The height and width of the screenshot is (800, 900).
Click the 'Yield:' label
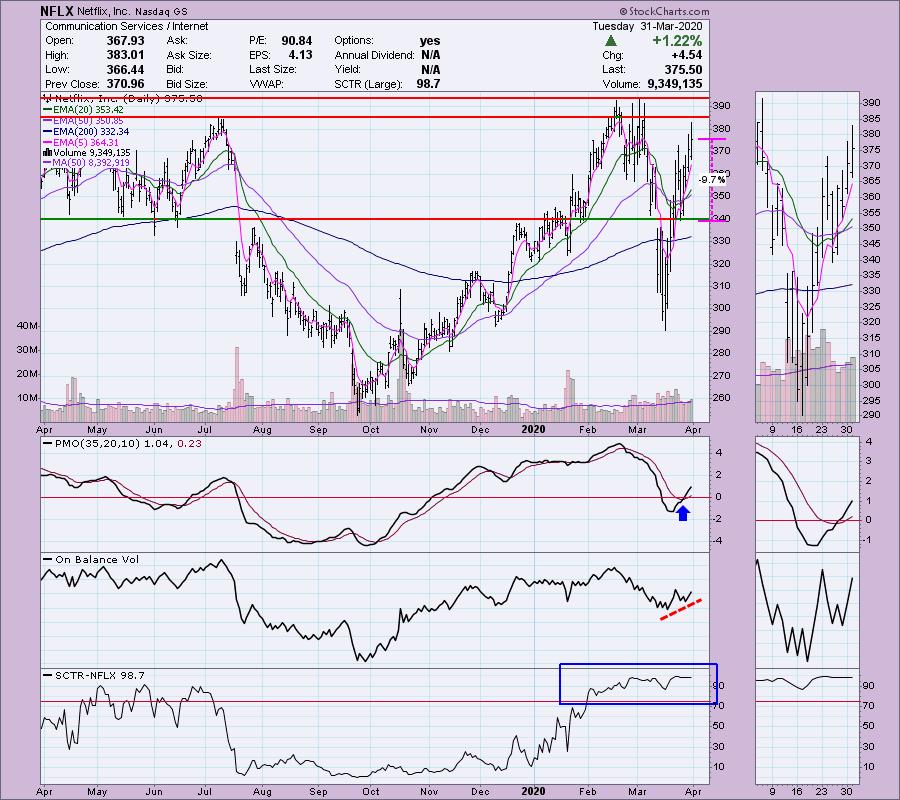point(347,69)
